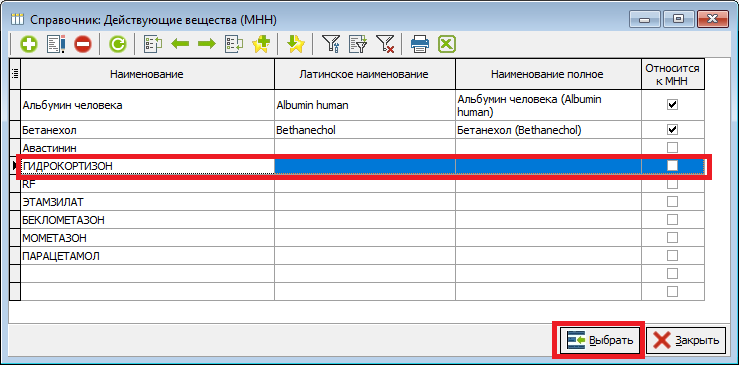Viewport: 739px width, 365px height.
Task: Click the green right arrow icon
Action: pos(206,45)
